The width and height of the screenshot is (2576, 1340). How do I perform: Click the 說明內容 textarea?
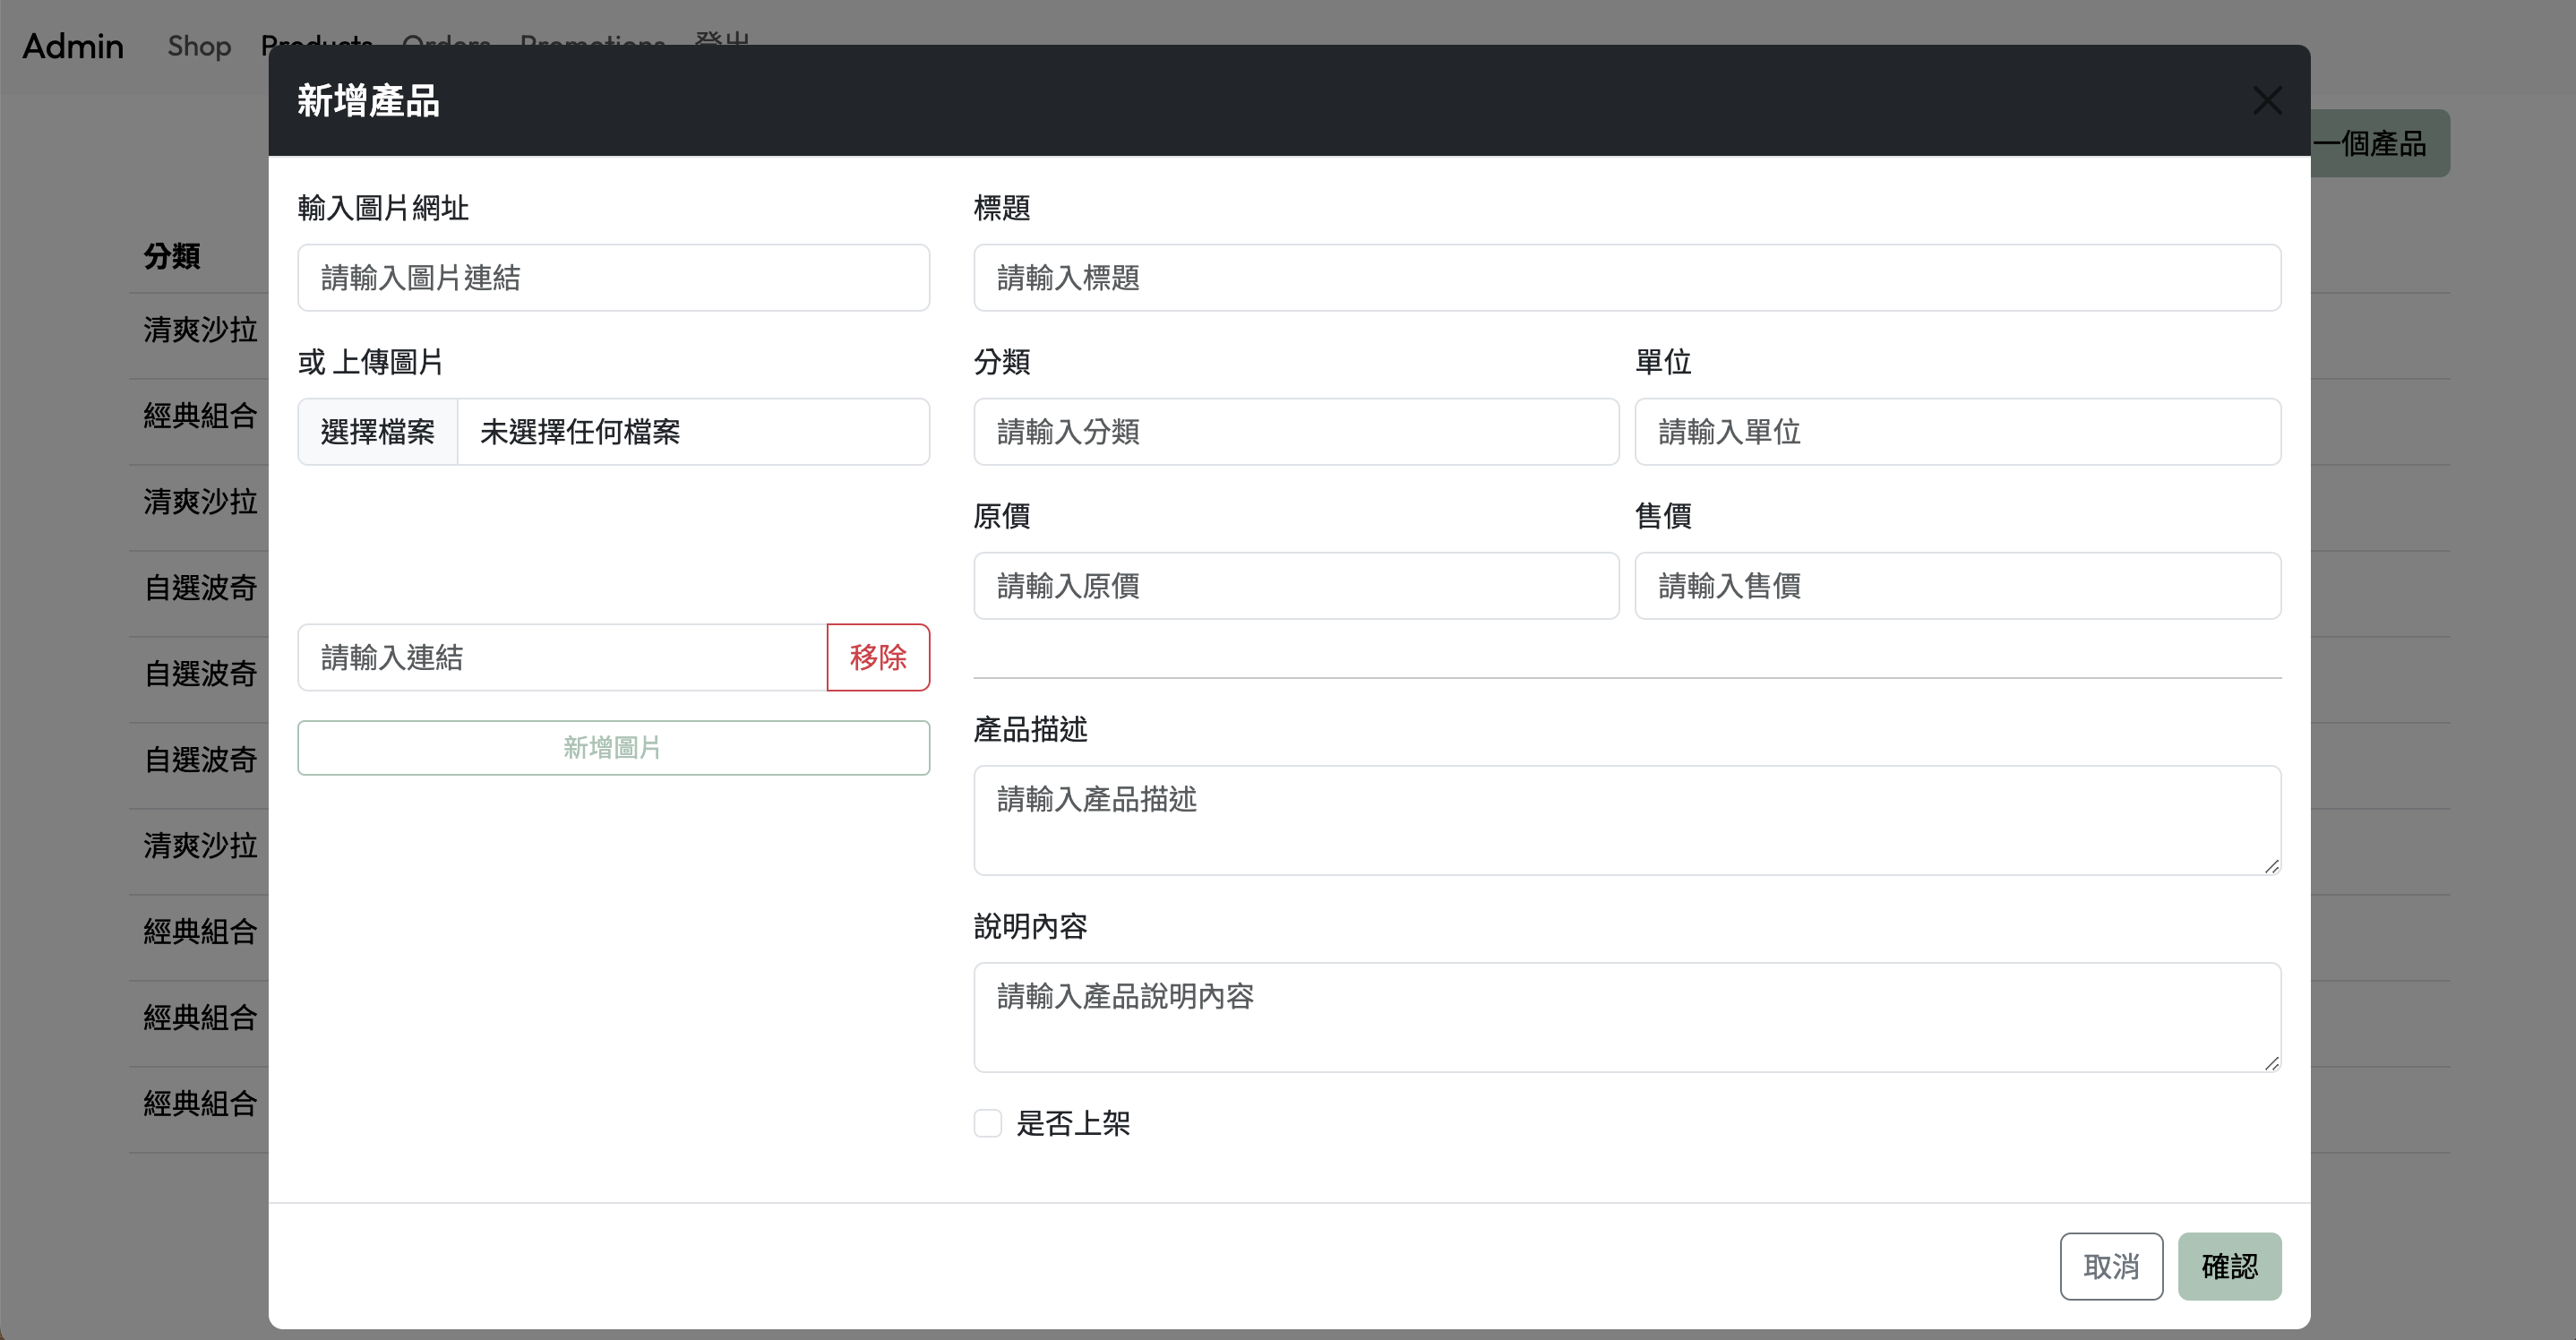pyautogui.click(x=1627, y=1017)
